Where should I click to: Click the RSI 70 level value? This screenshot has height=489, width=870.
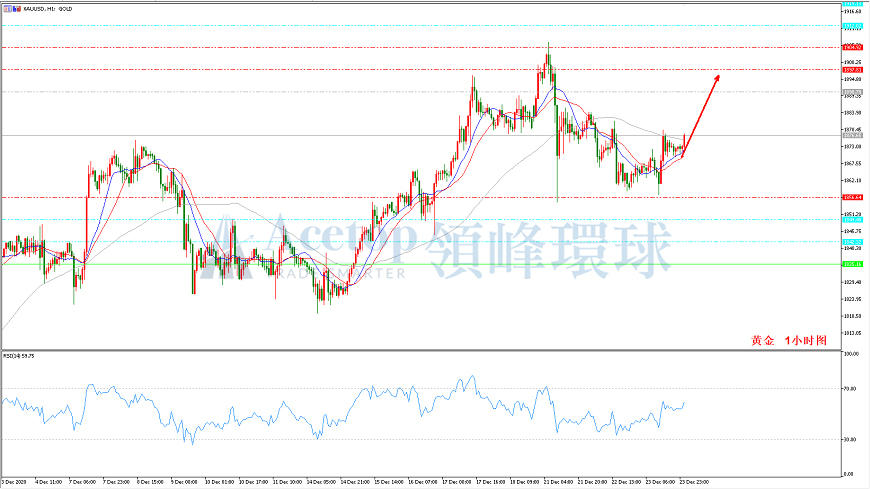pyautogui.click(x=849, y=389)
